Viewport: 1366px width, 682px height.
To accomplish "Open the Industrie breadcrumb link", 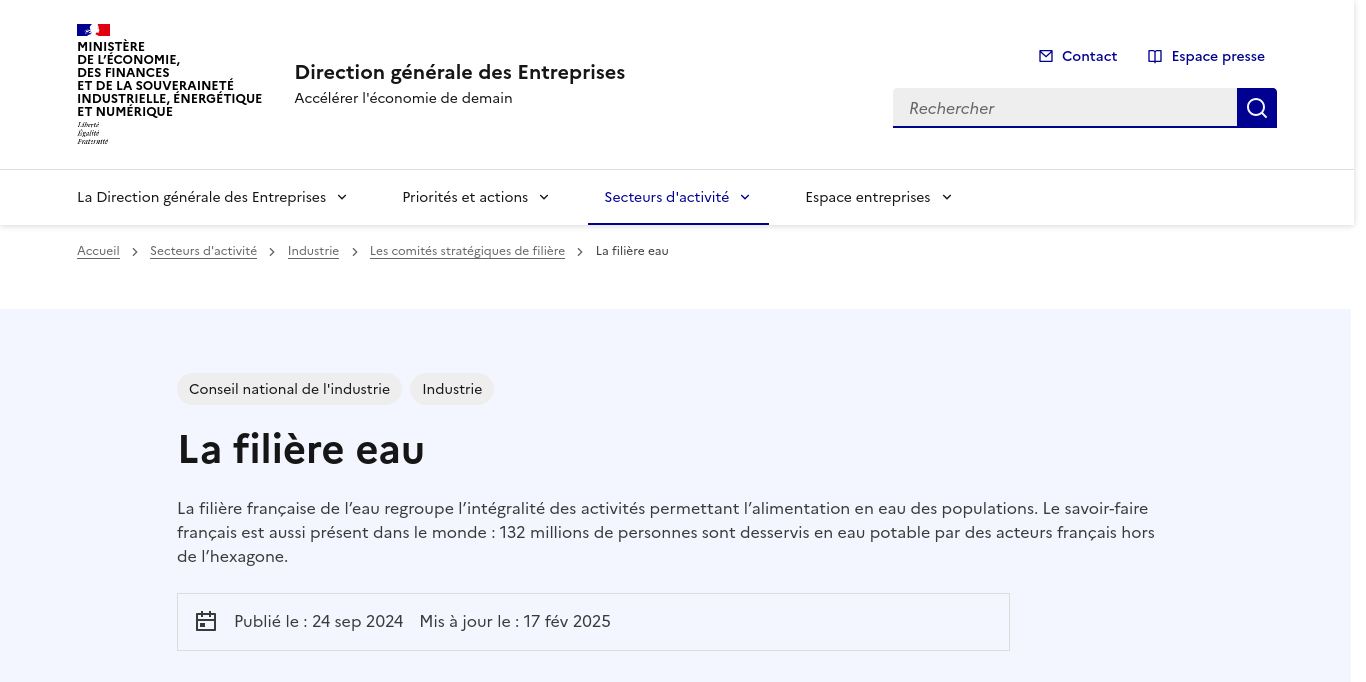I will (313, 251).
